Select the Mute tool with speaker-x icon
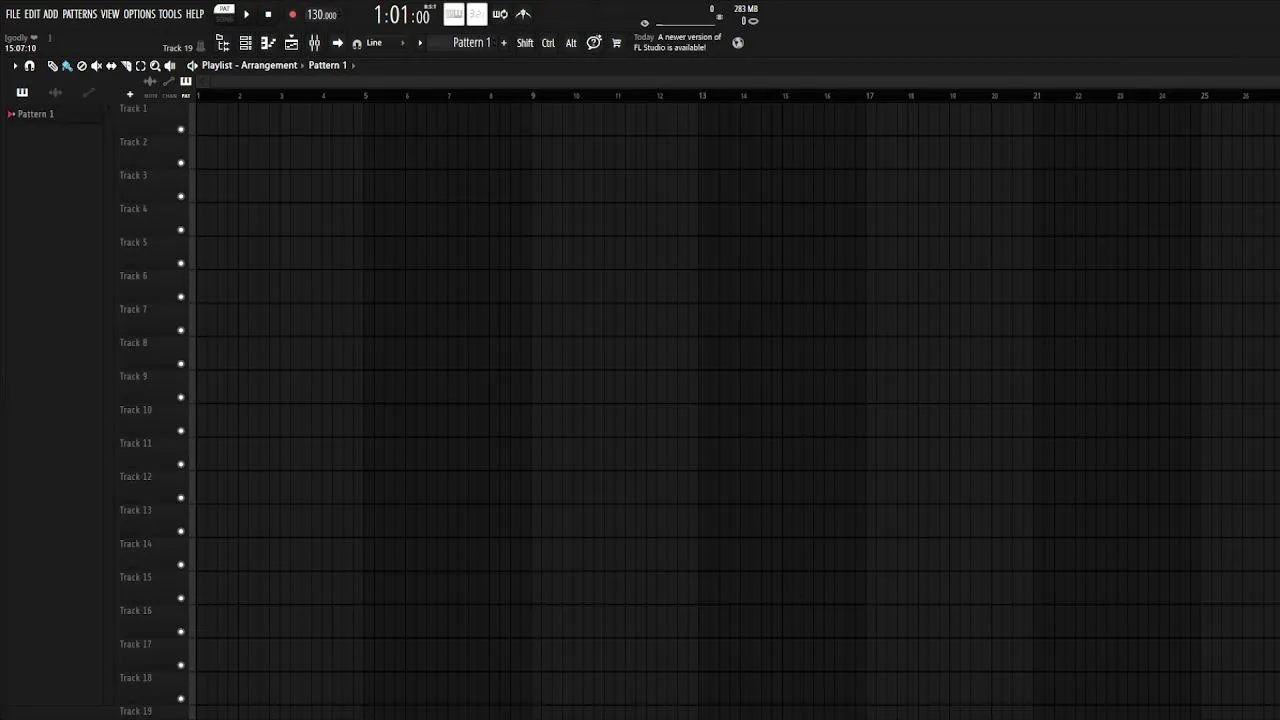 tap(96, 66)
